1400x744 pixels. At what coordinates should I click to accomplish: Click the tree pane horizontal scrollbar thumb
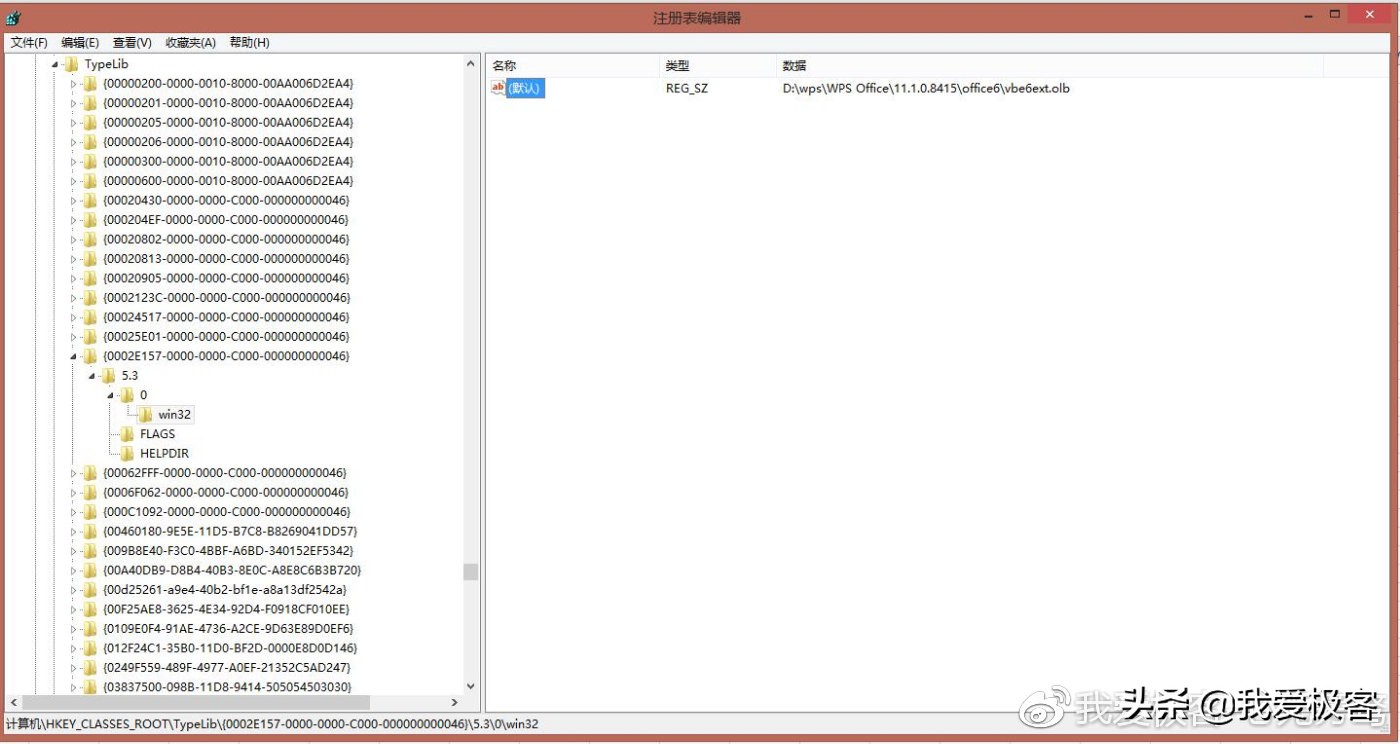click(x=195, y=703)
